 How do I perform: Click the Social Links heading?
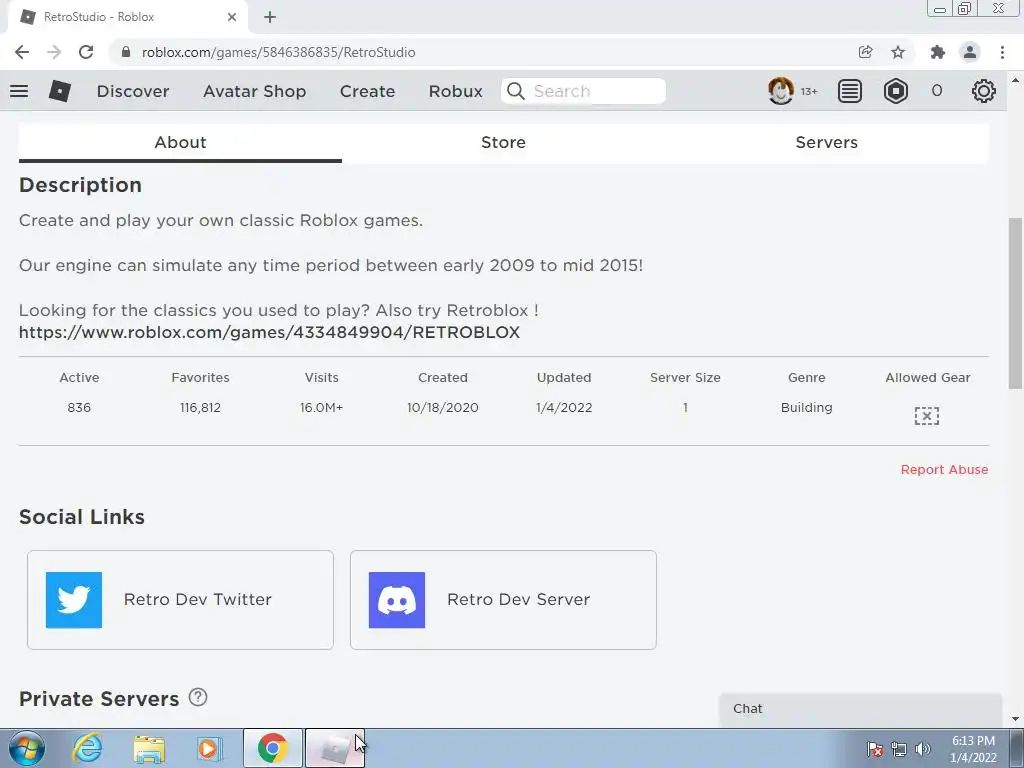point(82,517)
